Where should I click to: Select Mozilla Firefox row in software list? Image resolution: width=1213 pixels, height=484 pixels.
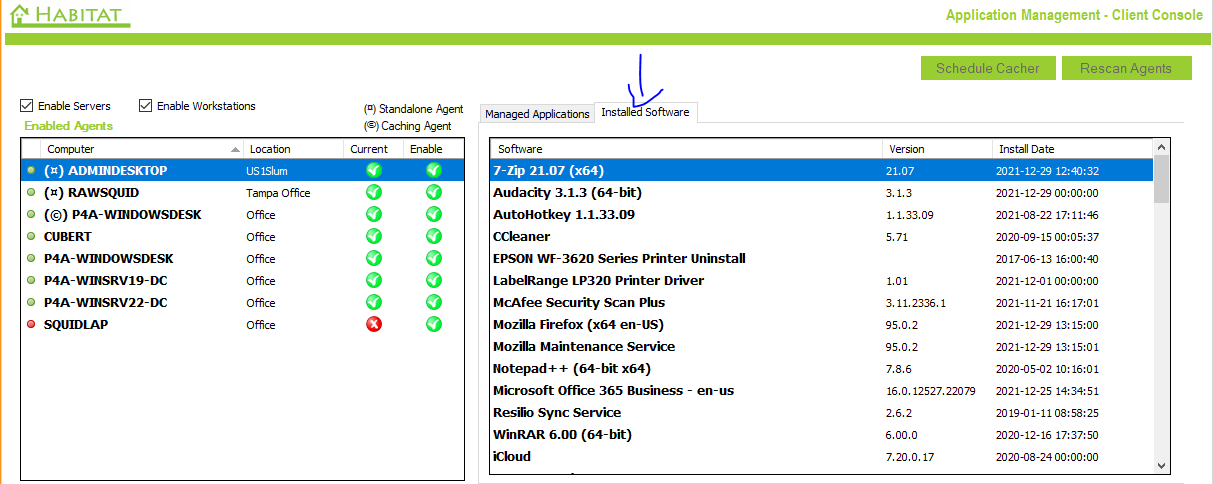(578, 325)
